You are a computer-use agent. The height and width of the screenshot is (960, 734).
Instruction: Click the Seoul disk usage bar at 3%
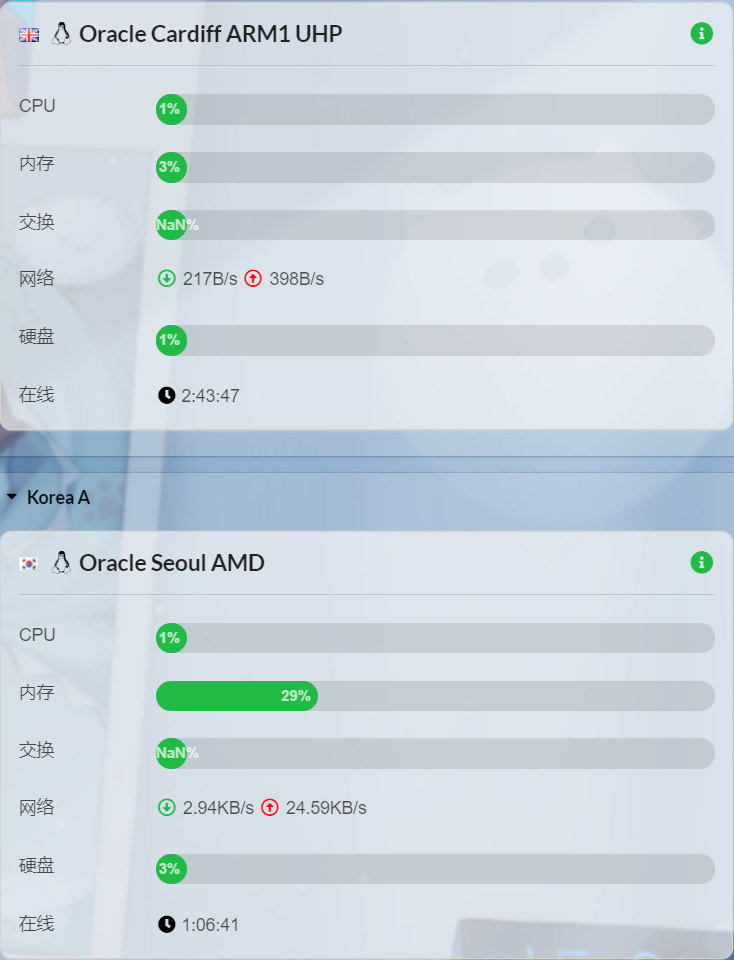tap(435, 869)
